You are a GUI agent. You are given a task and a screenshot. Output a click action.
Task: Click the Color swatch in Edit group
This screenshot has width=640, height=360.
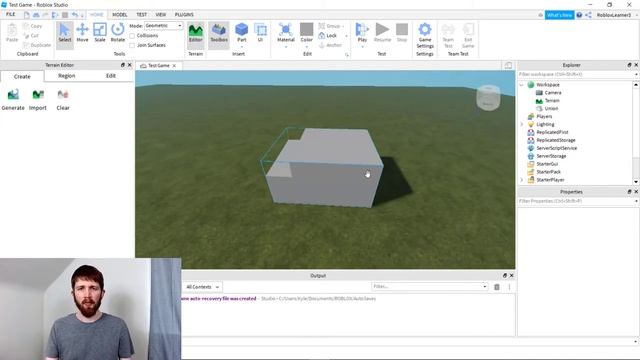307,29
